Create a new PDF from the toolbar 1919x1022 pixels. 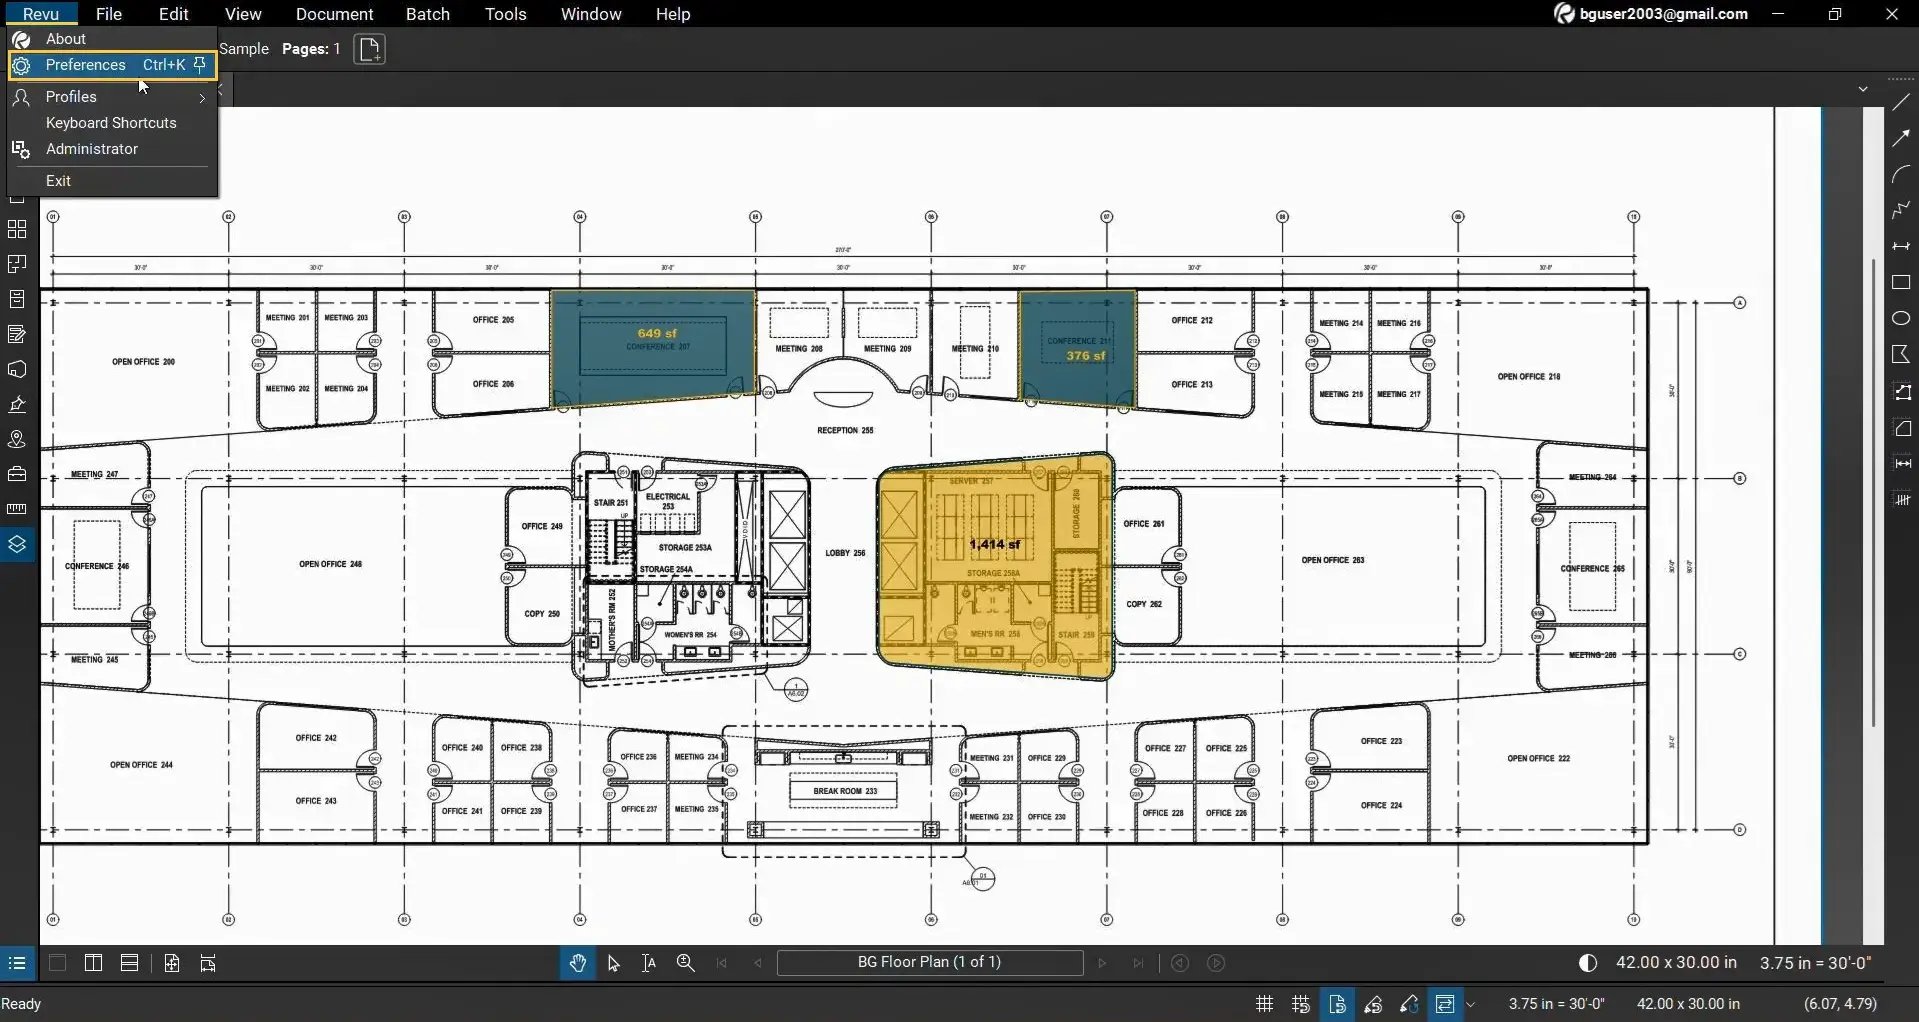pyautogui.click(x=370, y=49)
